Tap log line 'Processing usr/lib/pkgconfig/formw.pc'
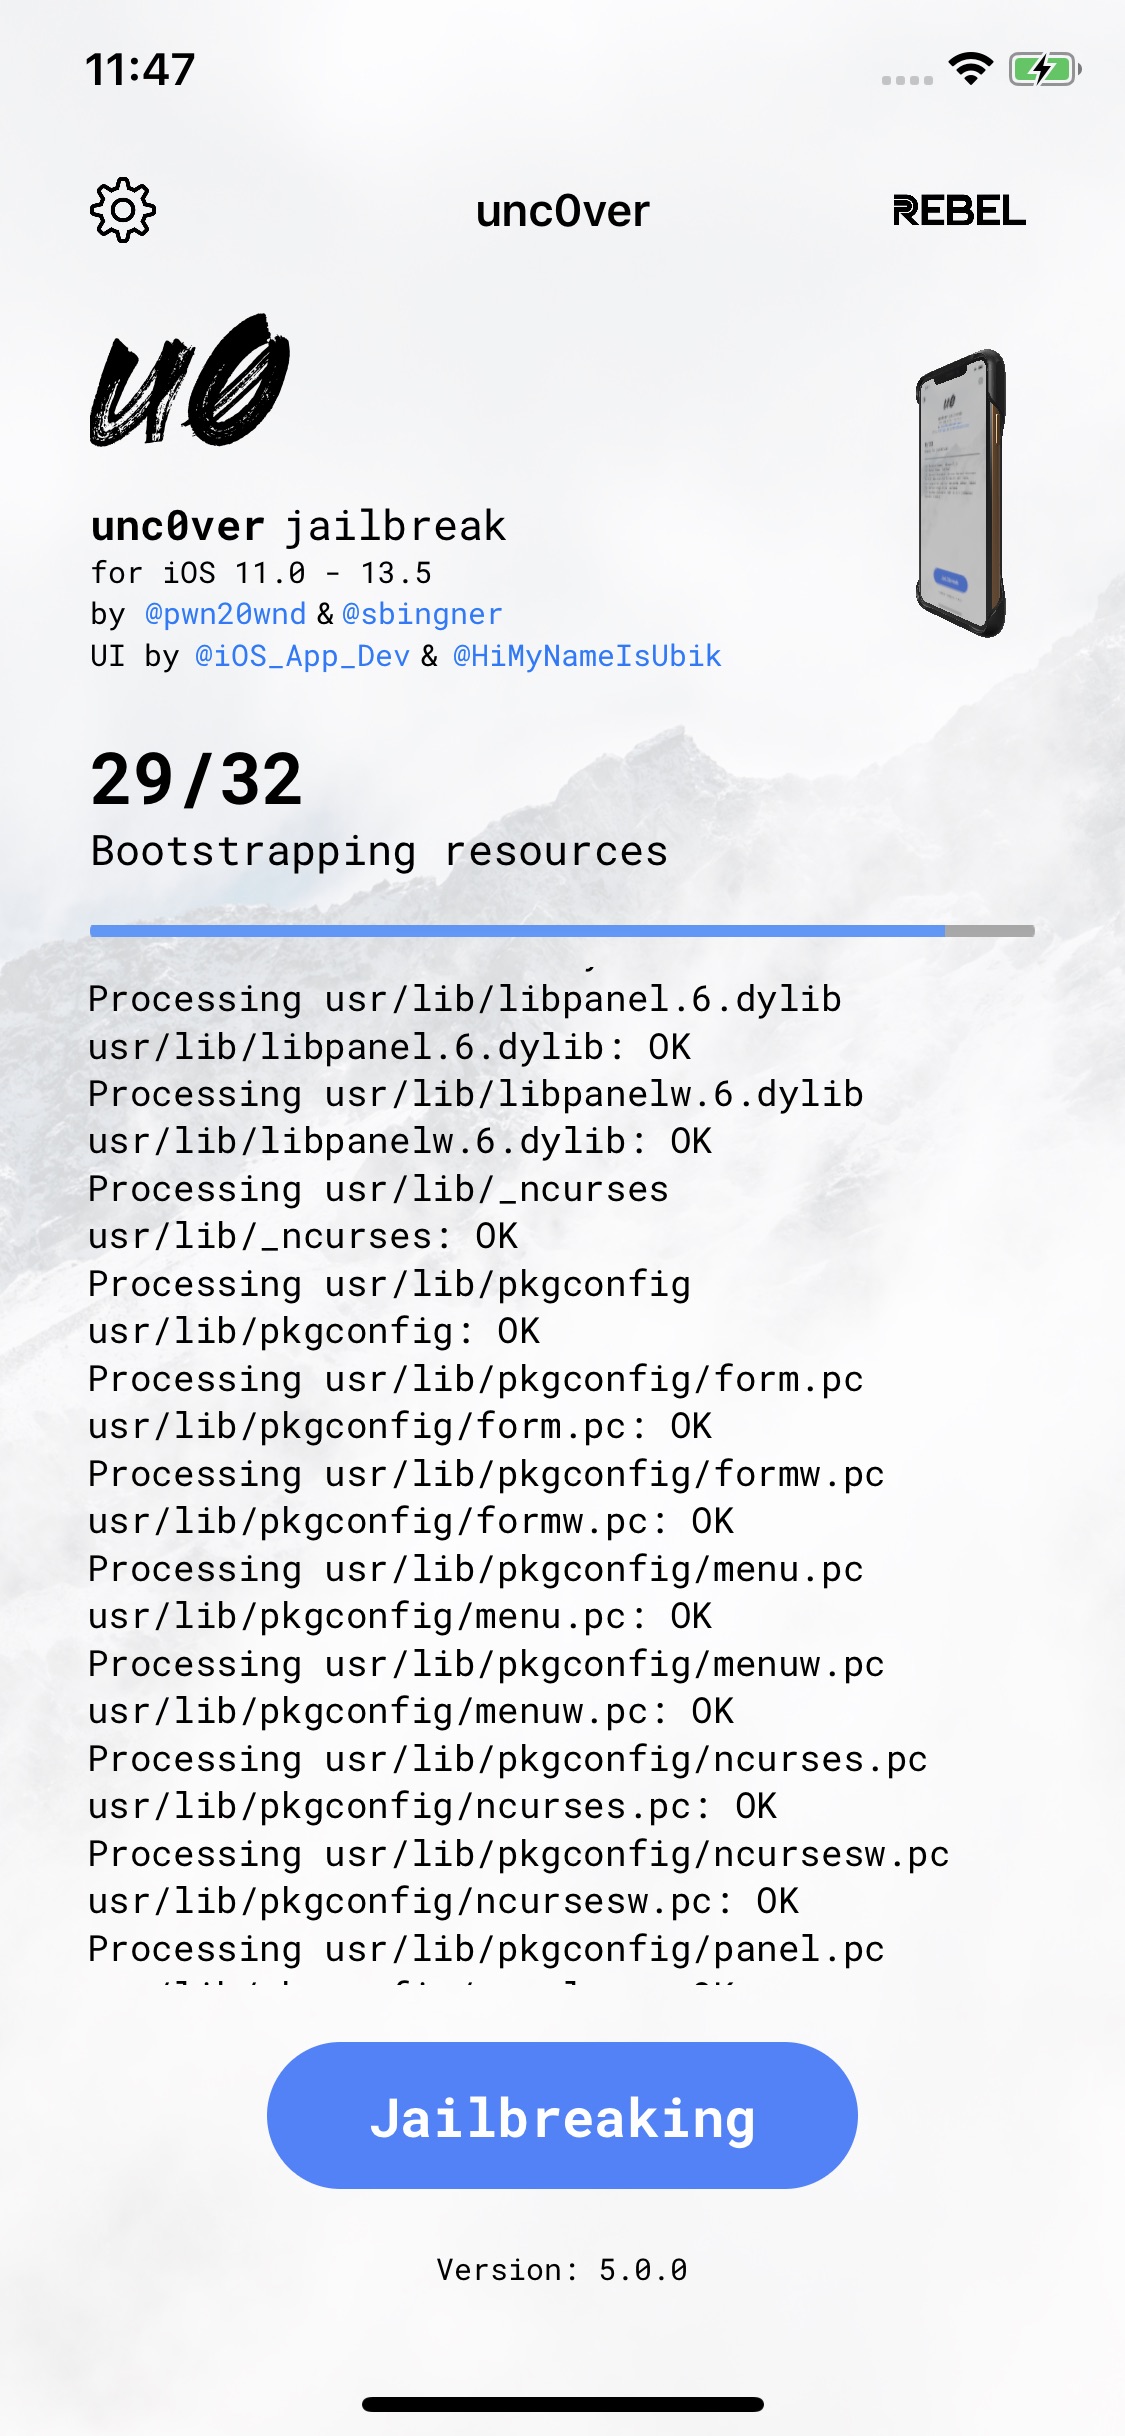Image resolution: width=1125 pixels, height=2436 pixels. (486, 1474)
